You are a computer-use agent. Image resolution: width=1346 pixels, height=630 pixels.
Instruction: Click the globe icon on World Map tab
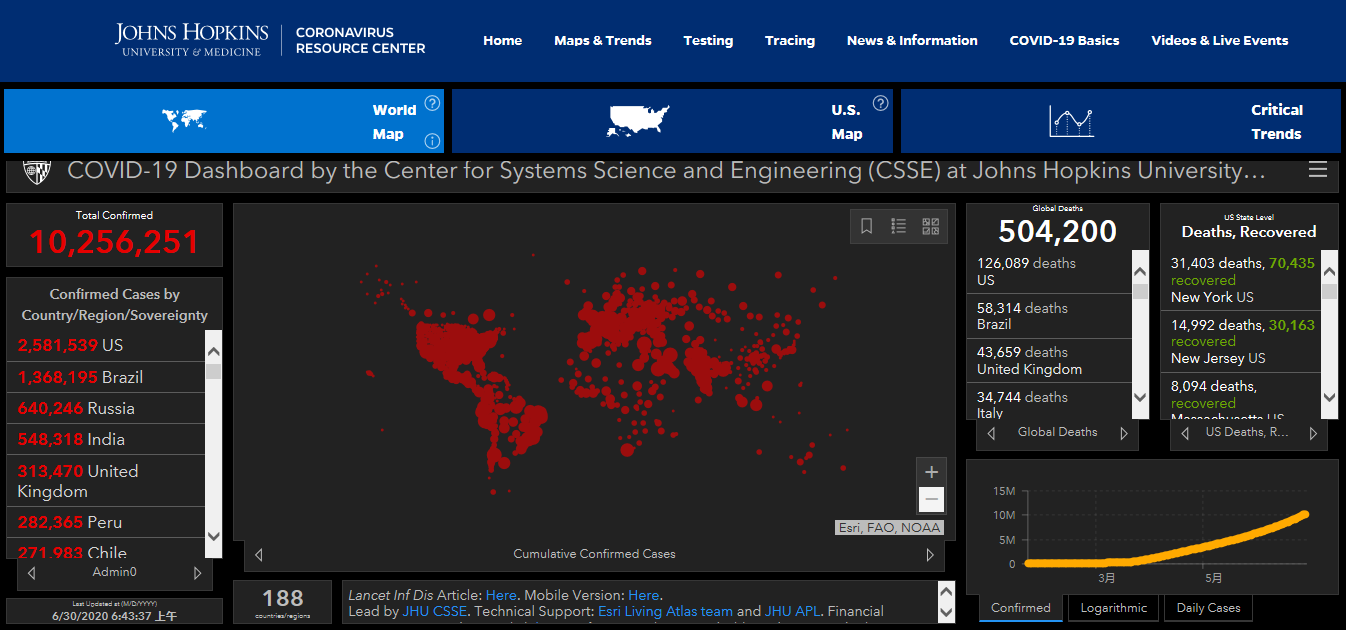(x=184, y=121)
